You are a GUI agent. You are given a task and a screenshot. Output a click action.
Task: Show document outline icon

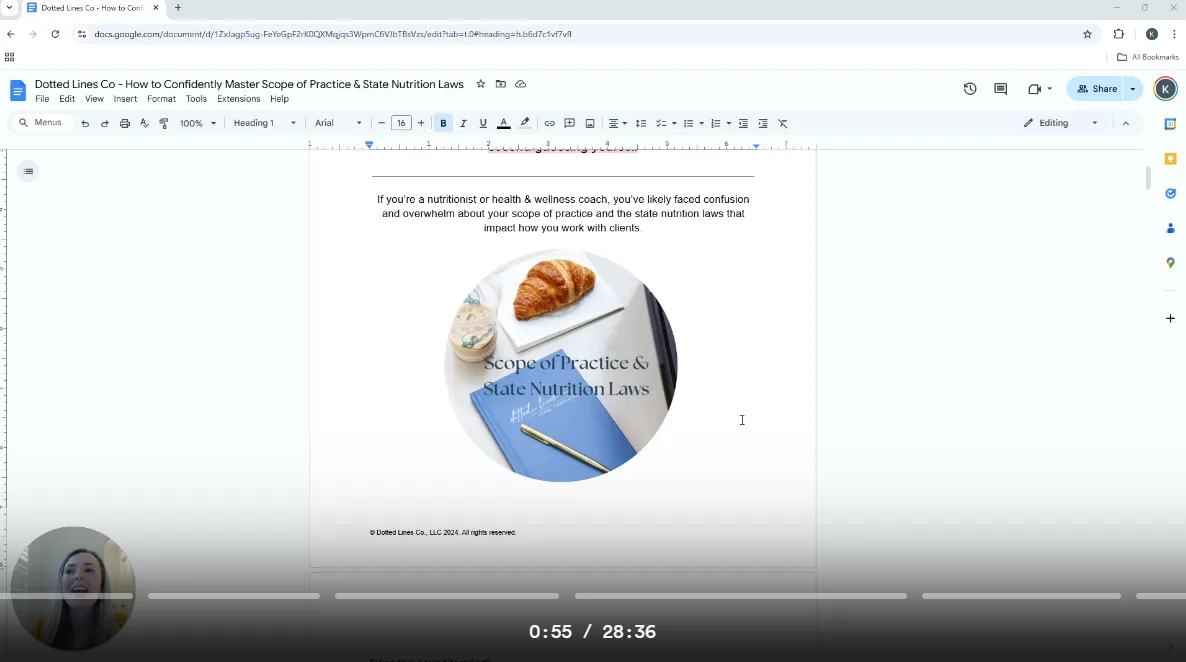click(x=28, y=172)
